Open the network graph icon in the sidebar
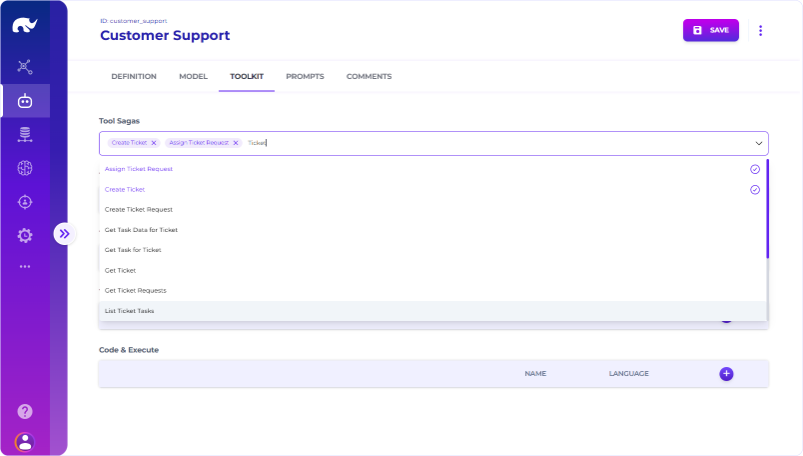The image size is (803, 456). [25, 67]
